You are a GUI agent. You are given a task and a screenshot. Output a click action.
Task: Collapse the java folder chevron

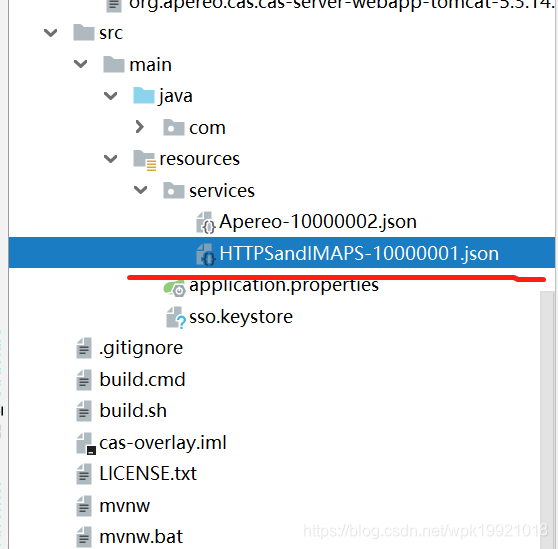click(x=110, y=96)
